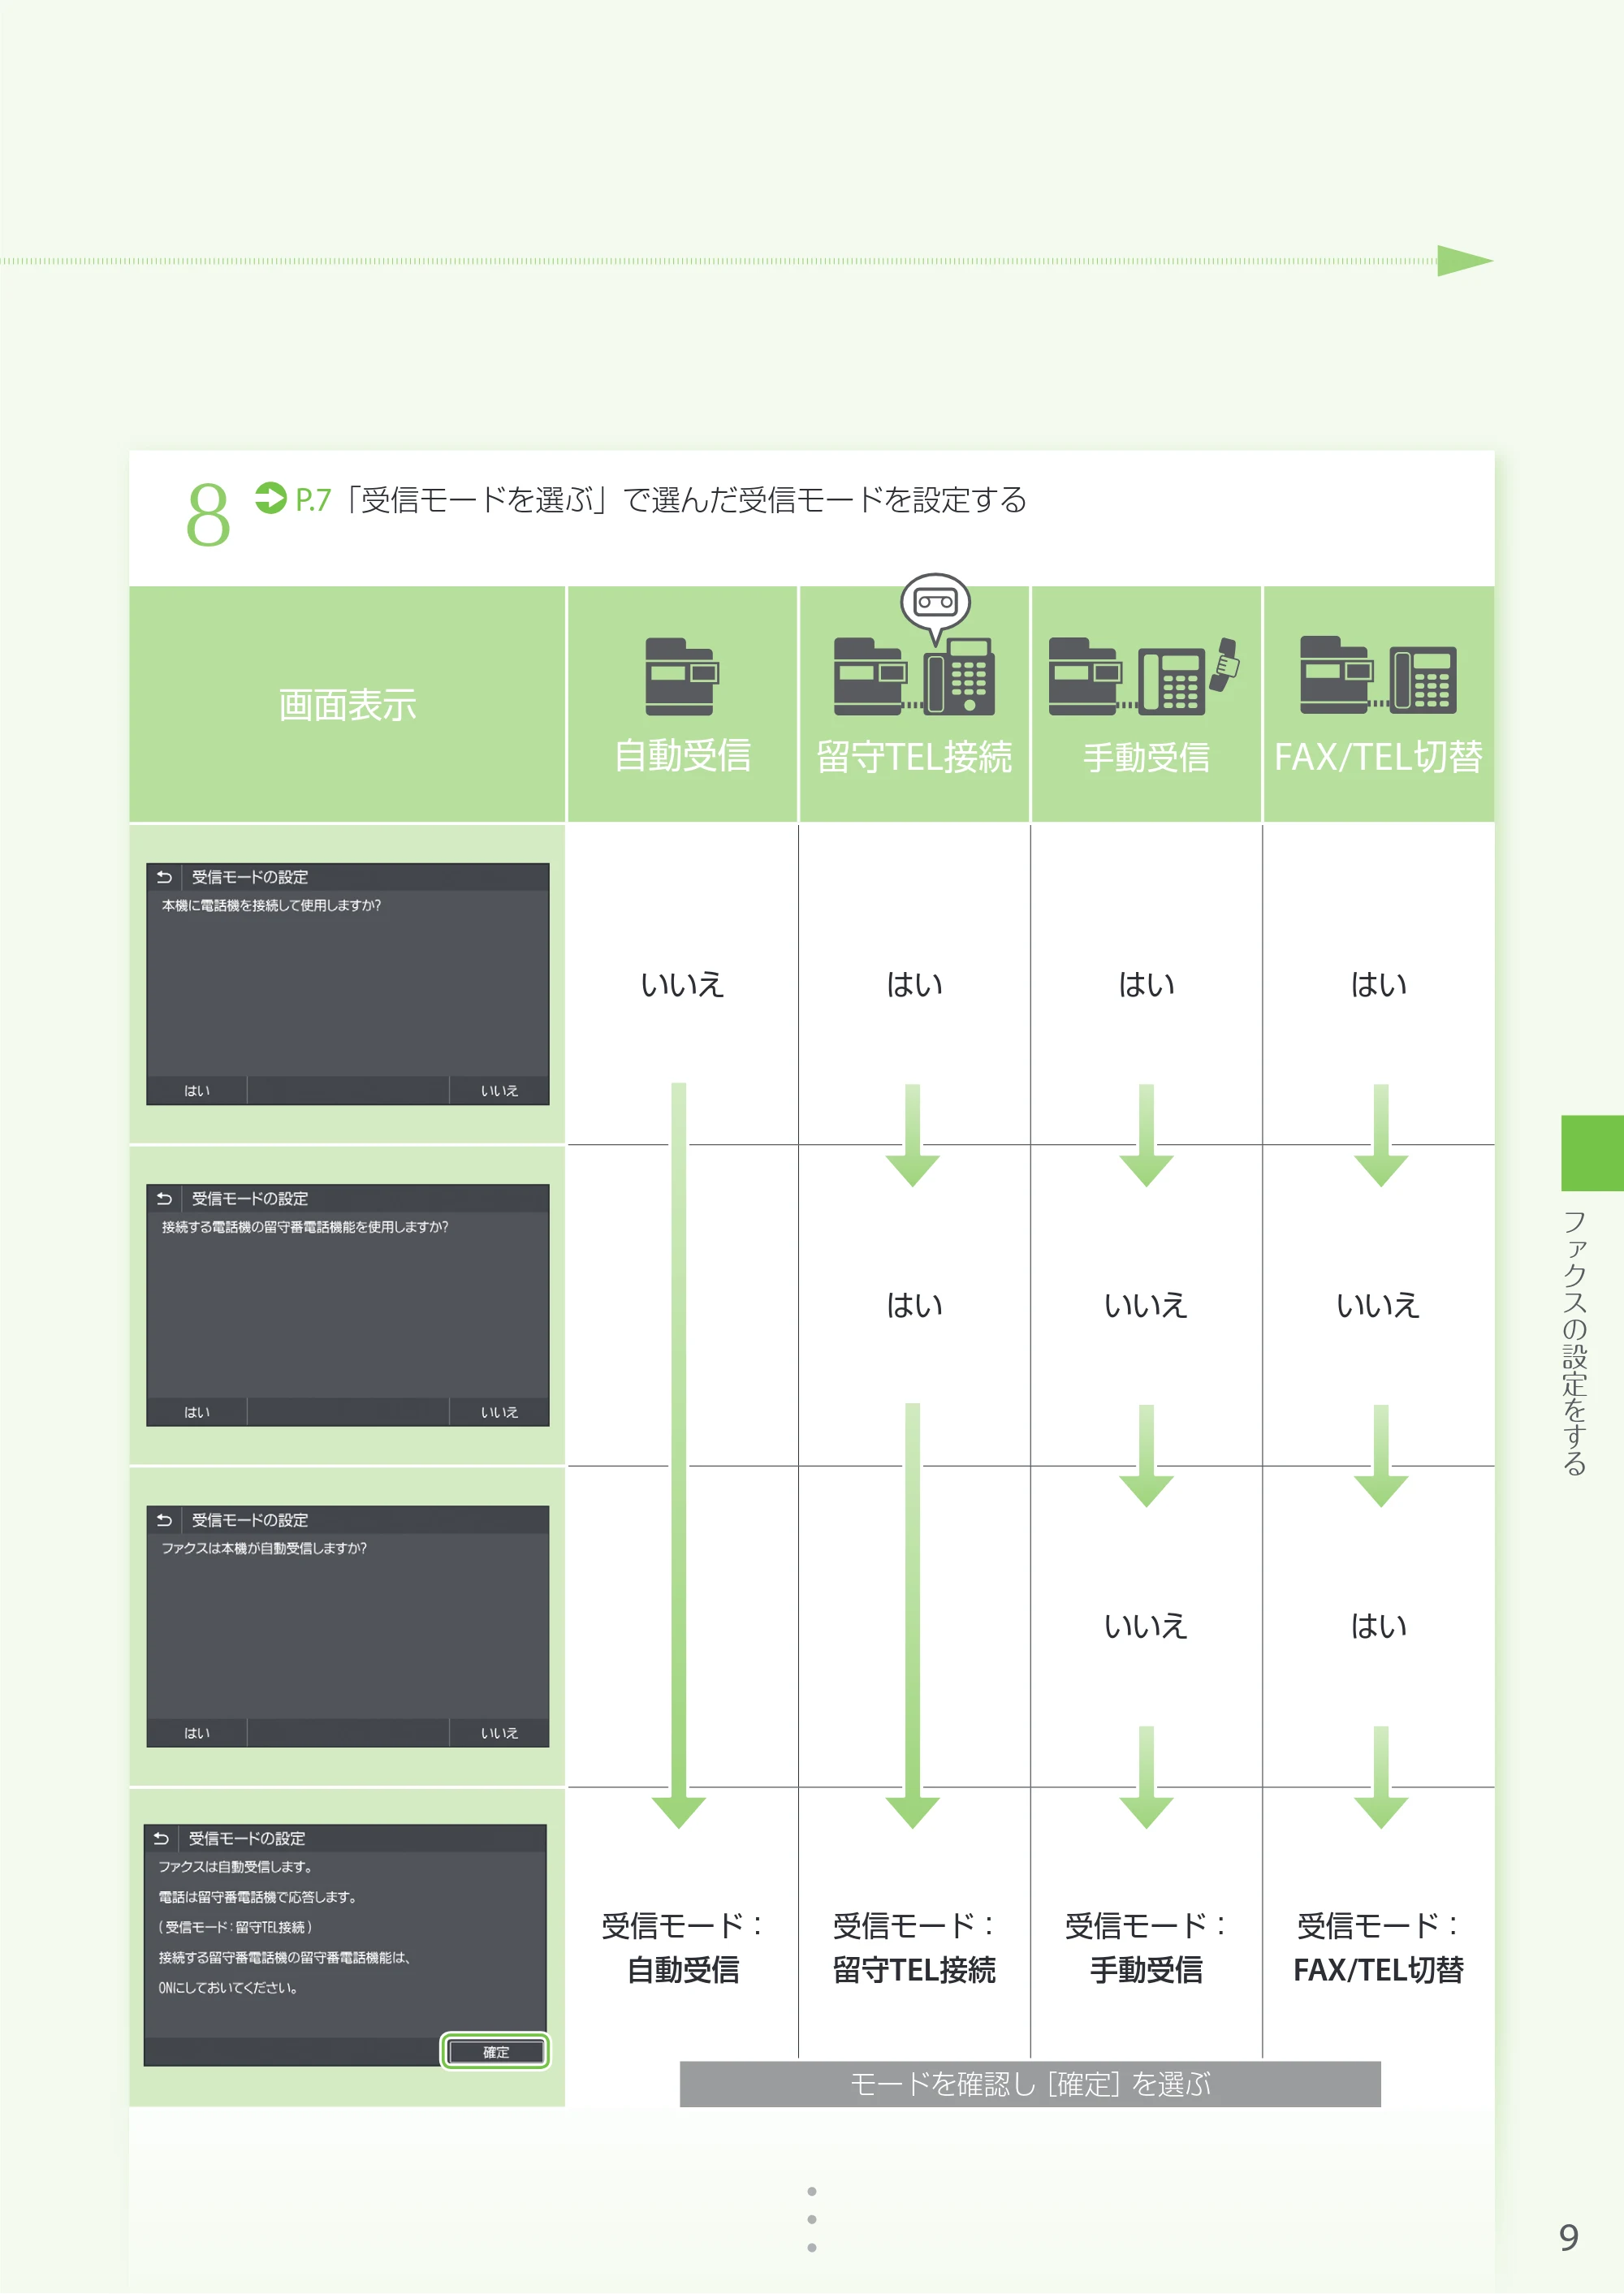Click 受信モード：手動受信 result text
The width and height of the screenshot is (1624, 2294).
click(x=1146, y=1947)
